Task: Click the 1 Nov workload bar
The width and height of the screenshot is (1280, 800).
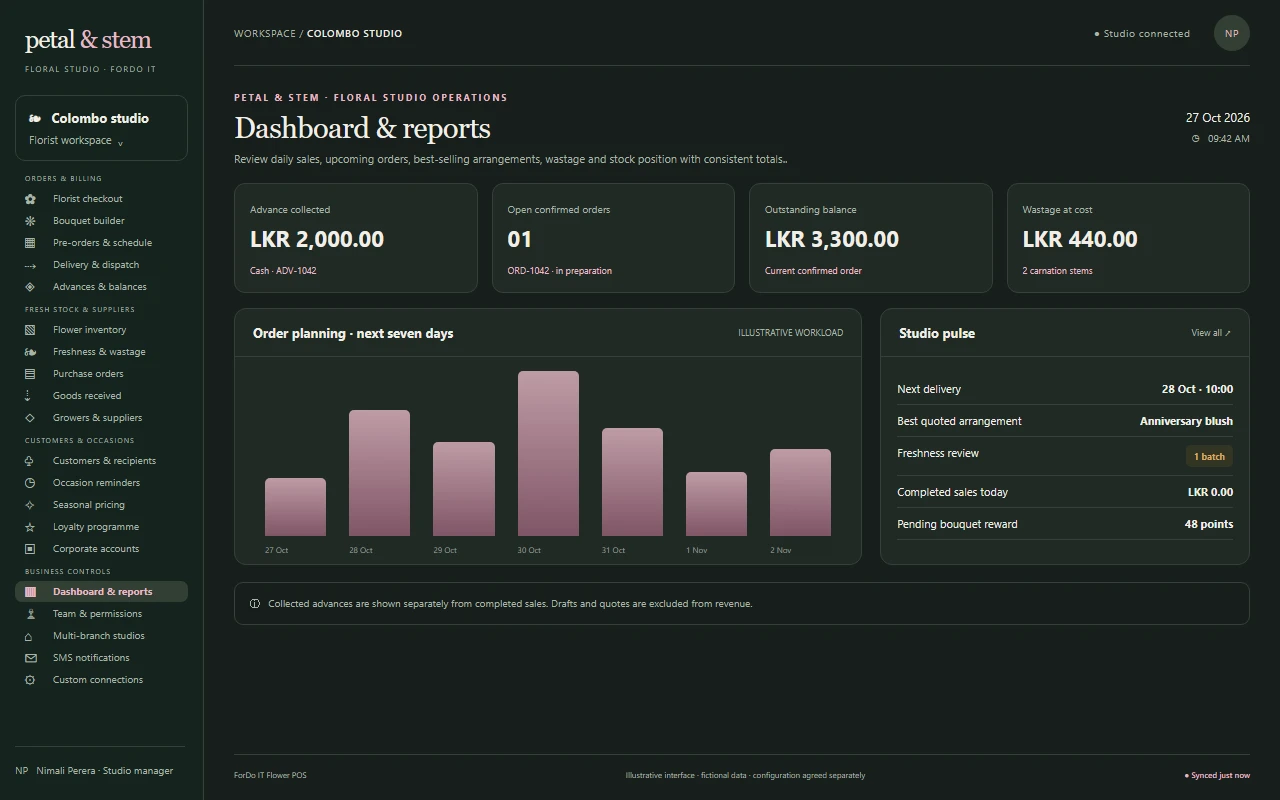Action: [x=716, y=504]
